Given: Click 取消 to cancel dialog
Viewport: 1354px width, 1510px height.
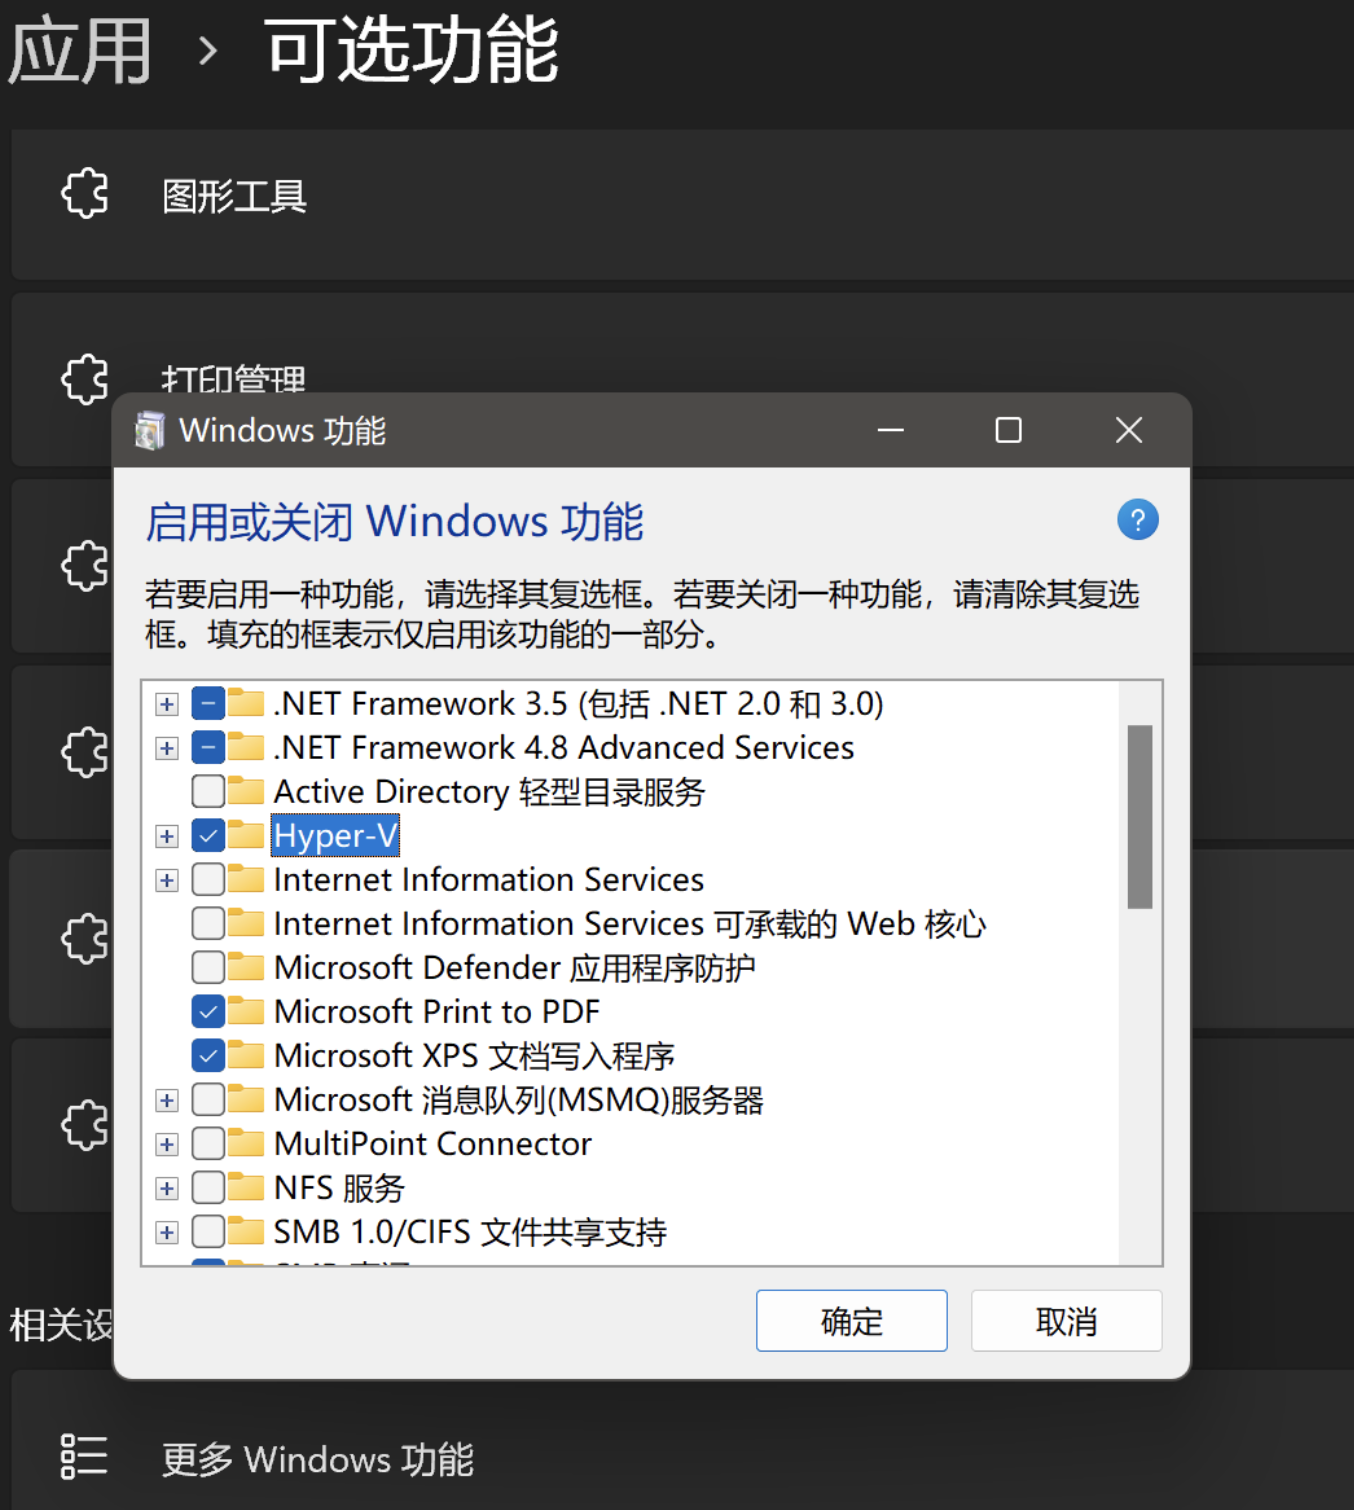Looking at the screenshot, I should 1066,1321.
